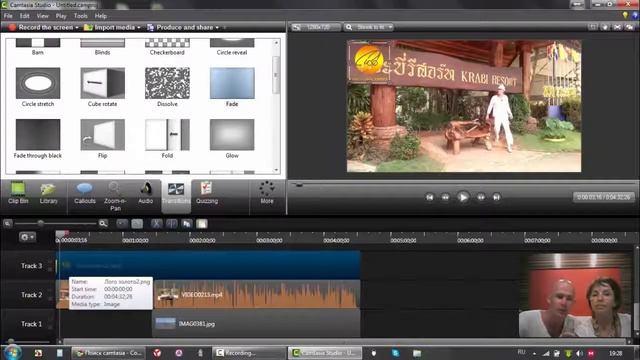The width and height of the screenshot is (640, 360).
Task: Expand the Record the screen dropdown arrow
Action: pyautogui.click(x=77, y=27)
